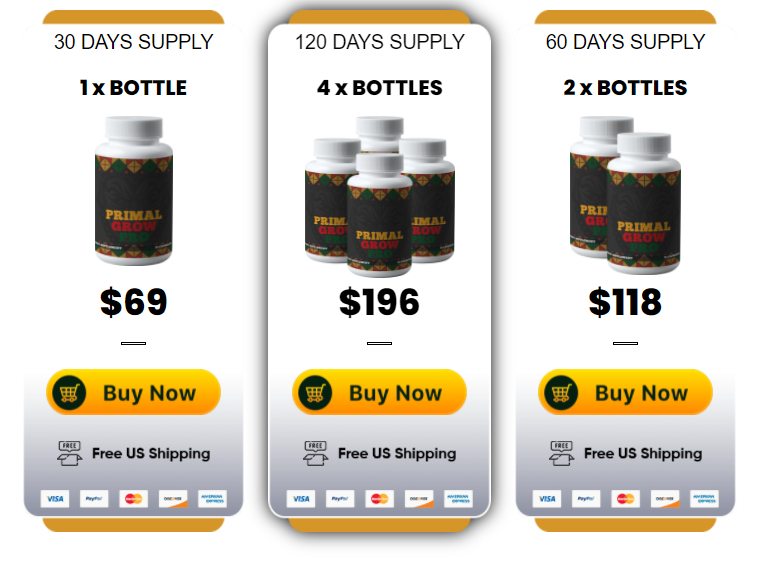Viewport: 761px width, 561px height.
Task: Click the Visa icon under the 60 days supply card
Action: tap(547, 498)
